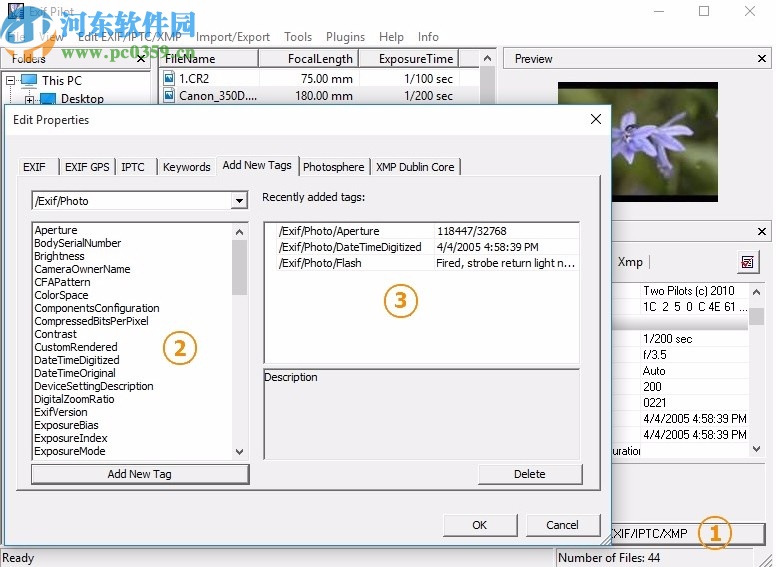The height and width of the screenshot is (567, 776).
Task: Click down arrow of tag list scrollbar
Action: [240, 451]
